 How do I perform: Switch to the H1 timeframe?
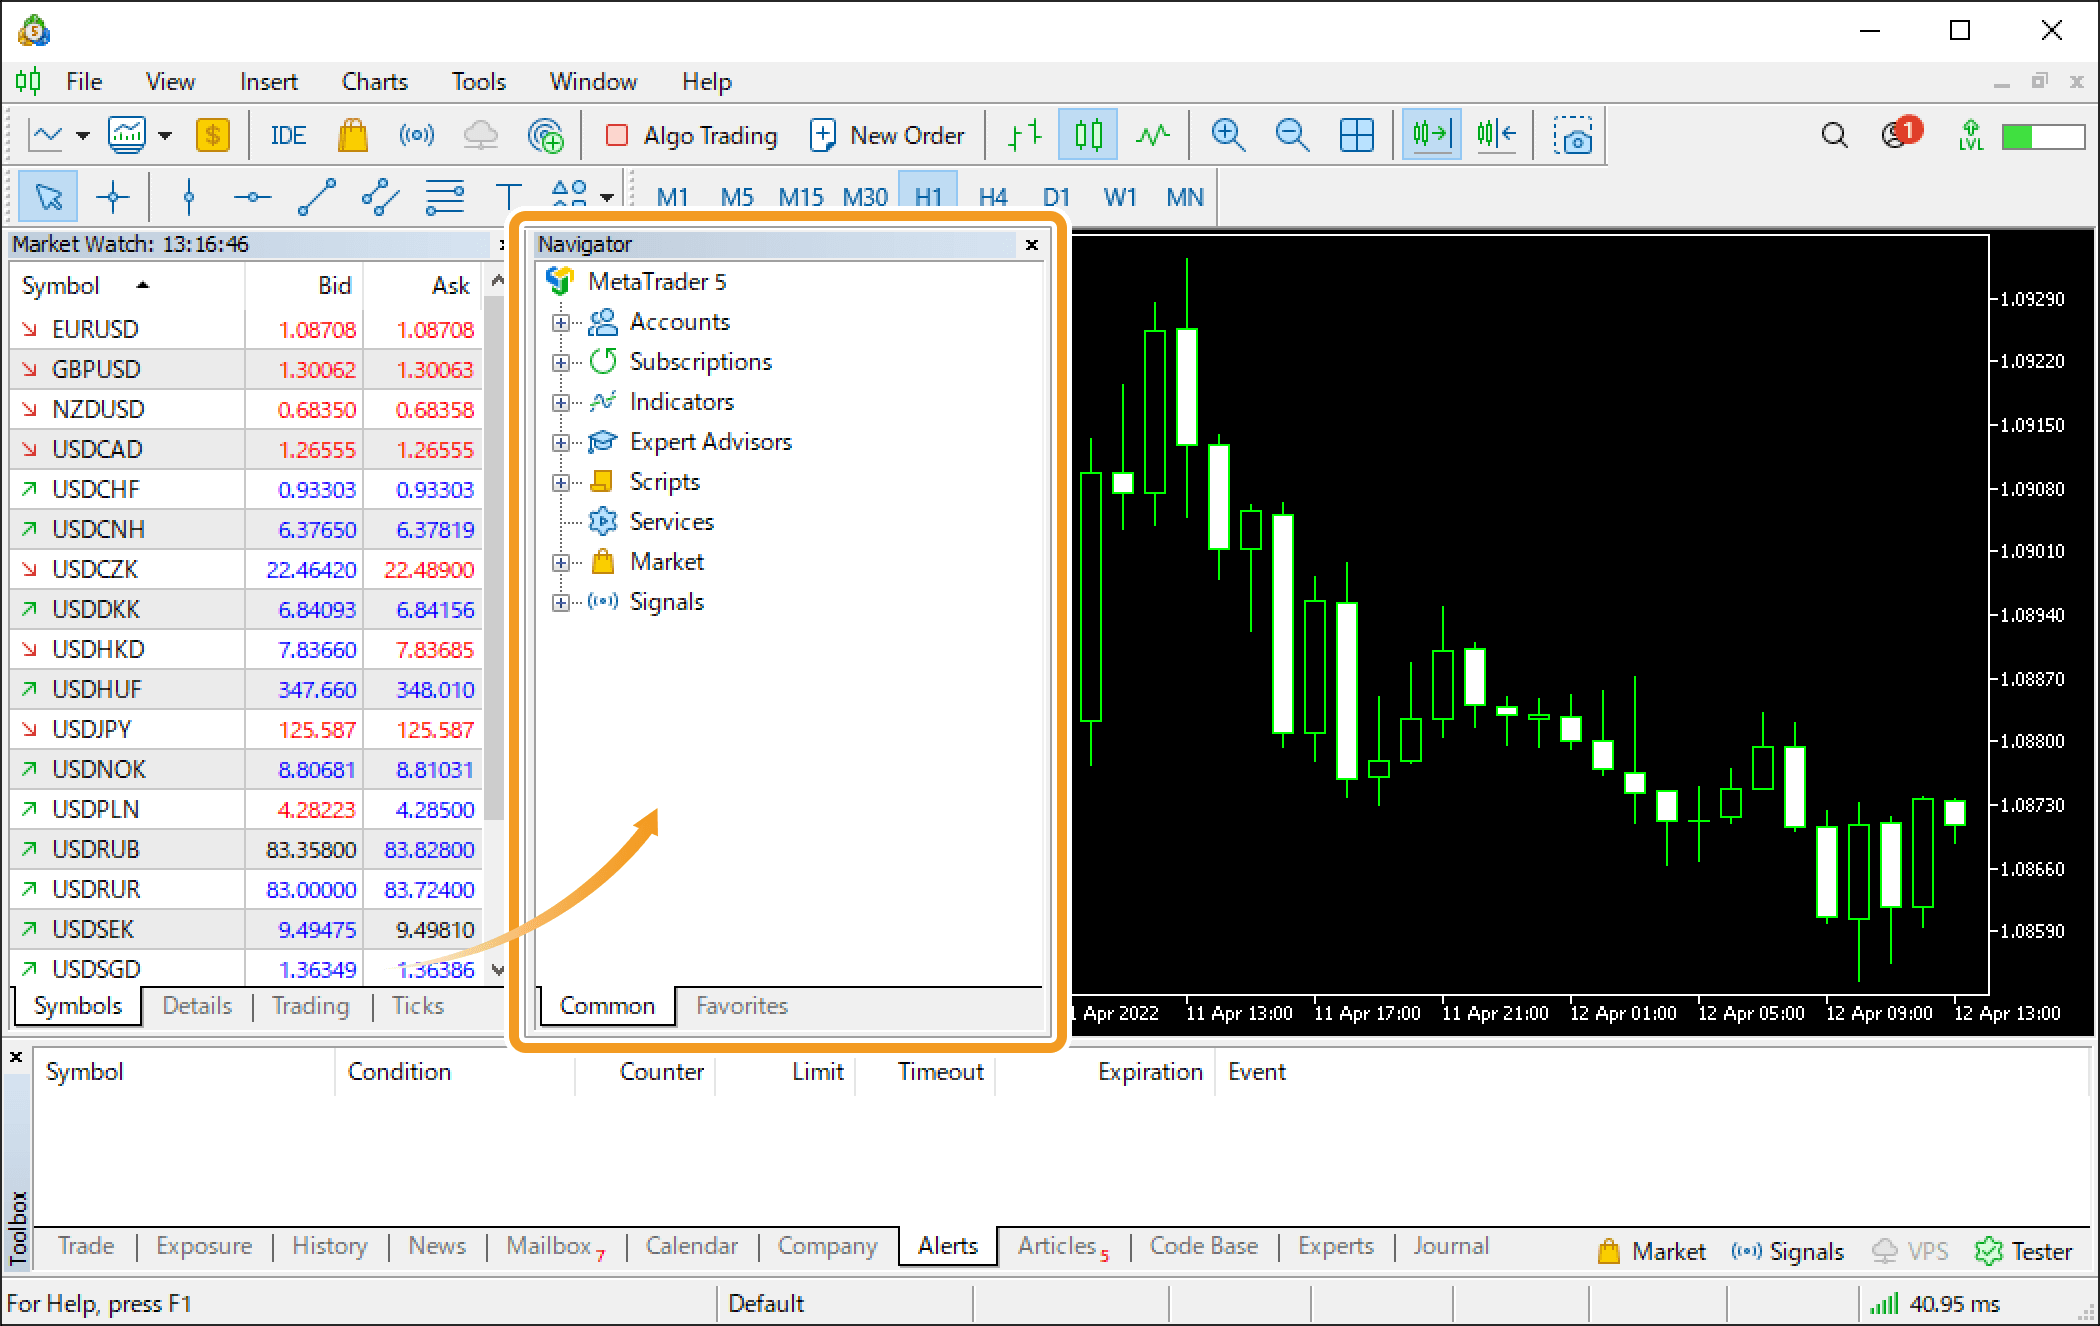tap(929, 194)
